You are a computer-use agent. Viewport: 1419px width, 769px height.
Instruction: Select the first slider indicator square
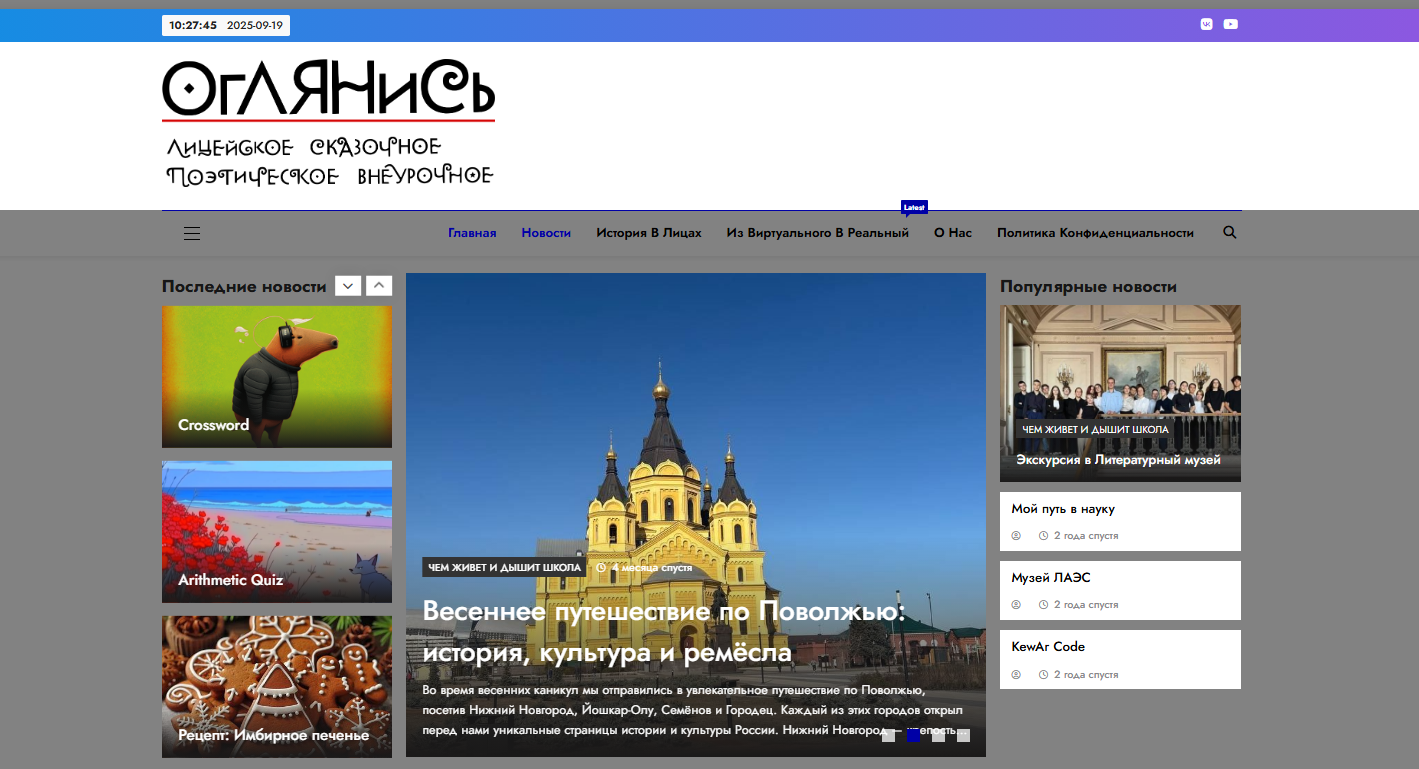888,736
